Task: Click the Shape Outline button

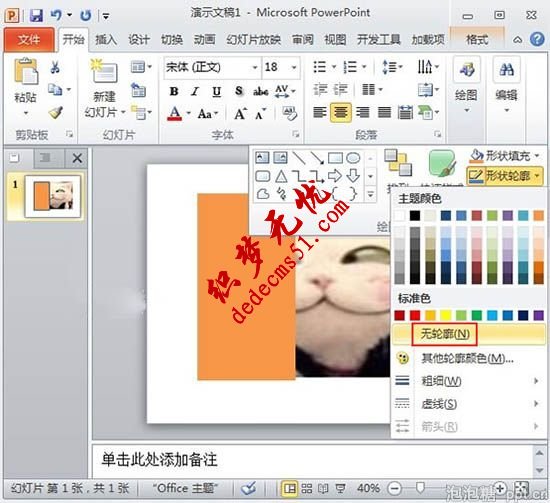Action: tap(505, 175)
